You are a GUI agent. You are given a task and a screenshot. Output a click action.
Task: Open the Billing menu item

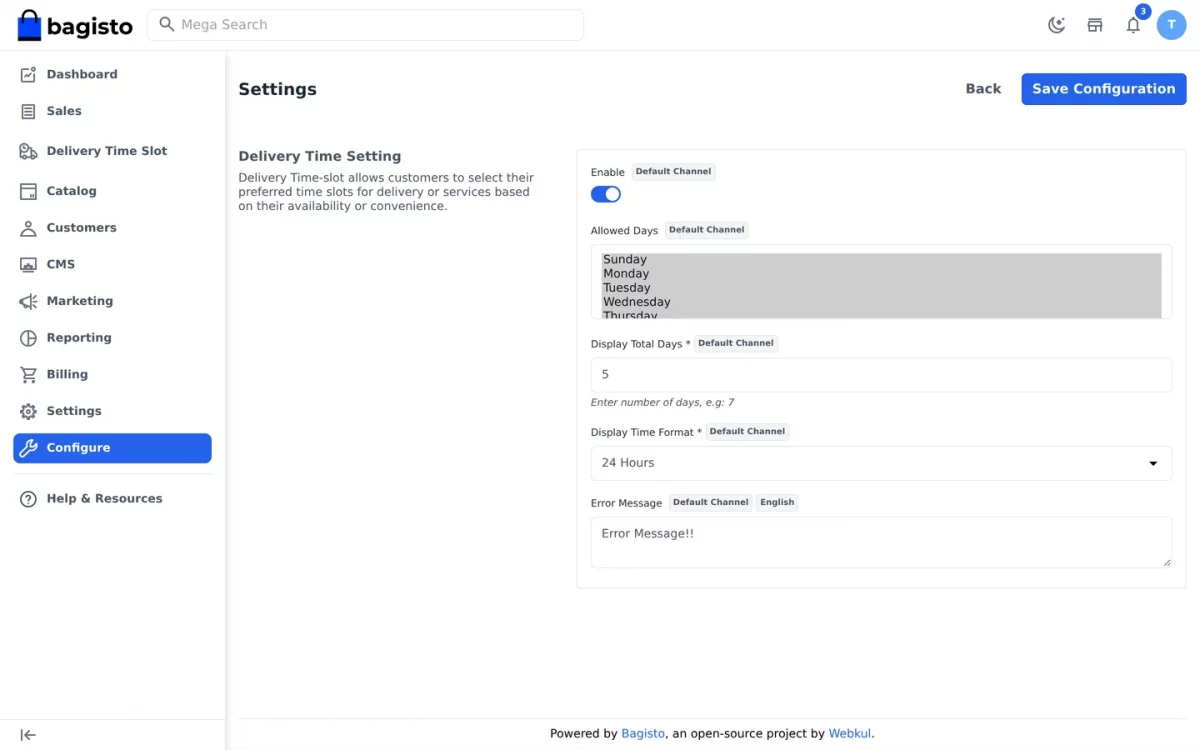[x=112, y=374]
